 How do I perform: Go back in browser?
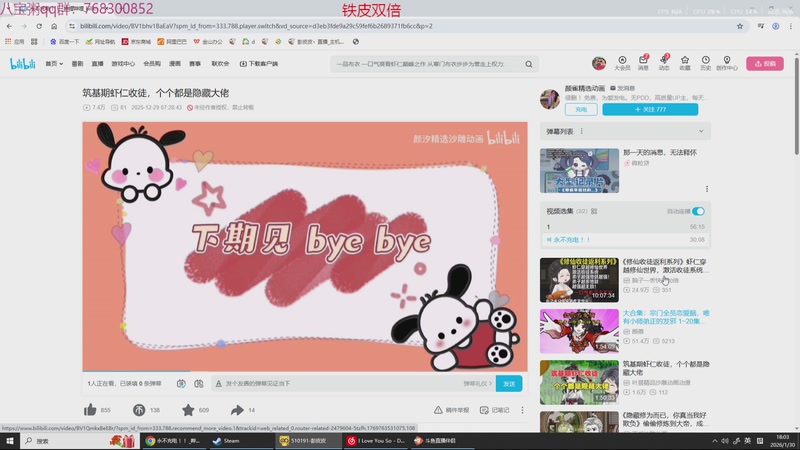coord(9,26)
